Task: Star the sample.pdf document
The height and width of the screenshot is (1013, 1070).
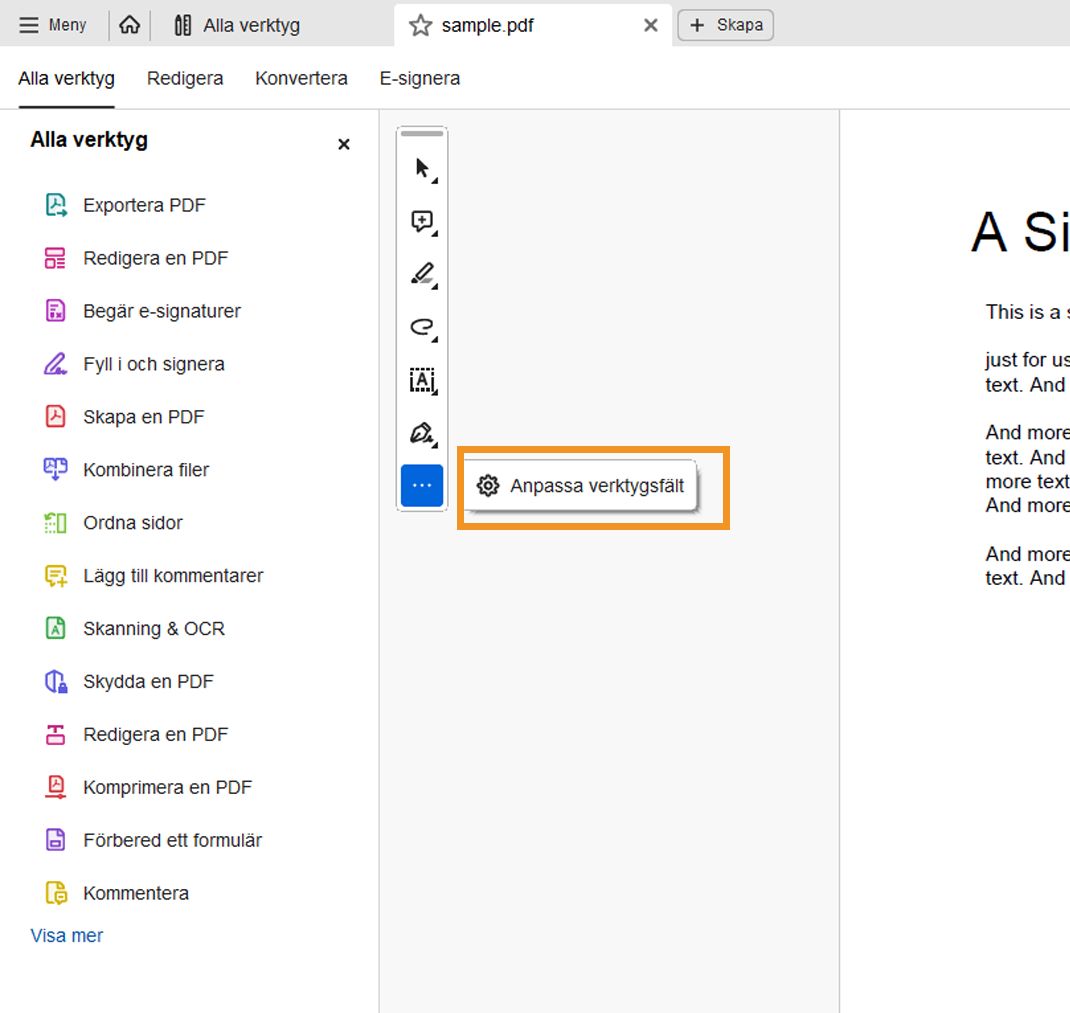Action: 420,26
